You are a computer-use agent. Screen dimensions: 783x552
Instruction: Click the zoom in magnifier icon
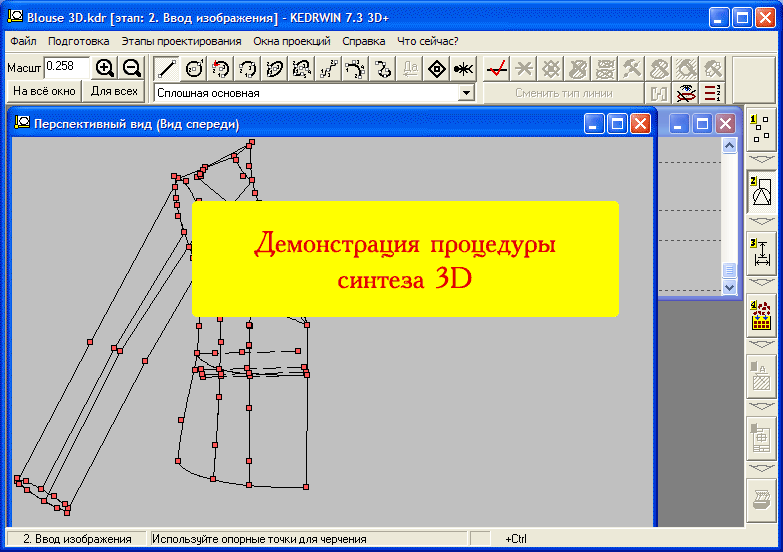(x=105, y=68)
